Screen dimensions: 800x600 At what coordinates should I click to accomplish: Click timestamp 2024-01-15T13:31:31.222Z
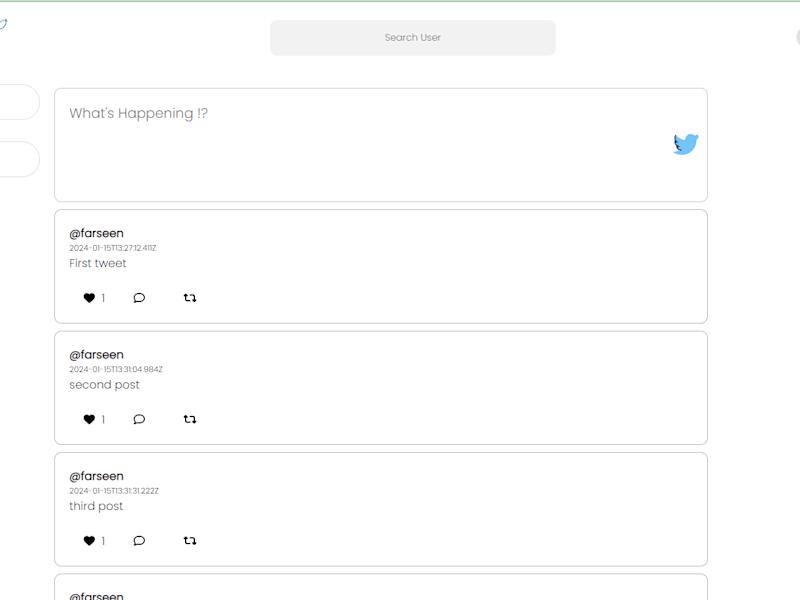click(x=114, y=491)
